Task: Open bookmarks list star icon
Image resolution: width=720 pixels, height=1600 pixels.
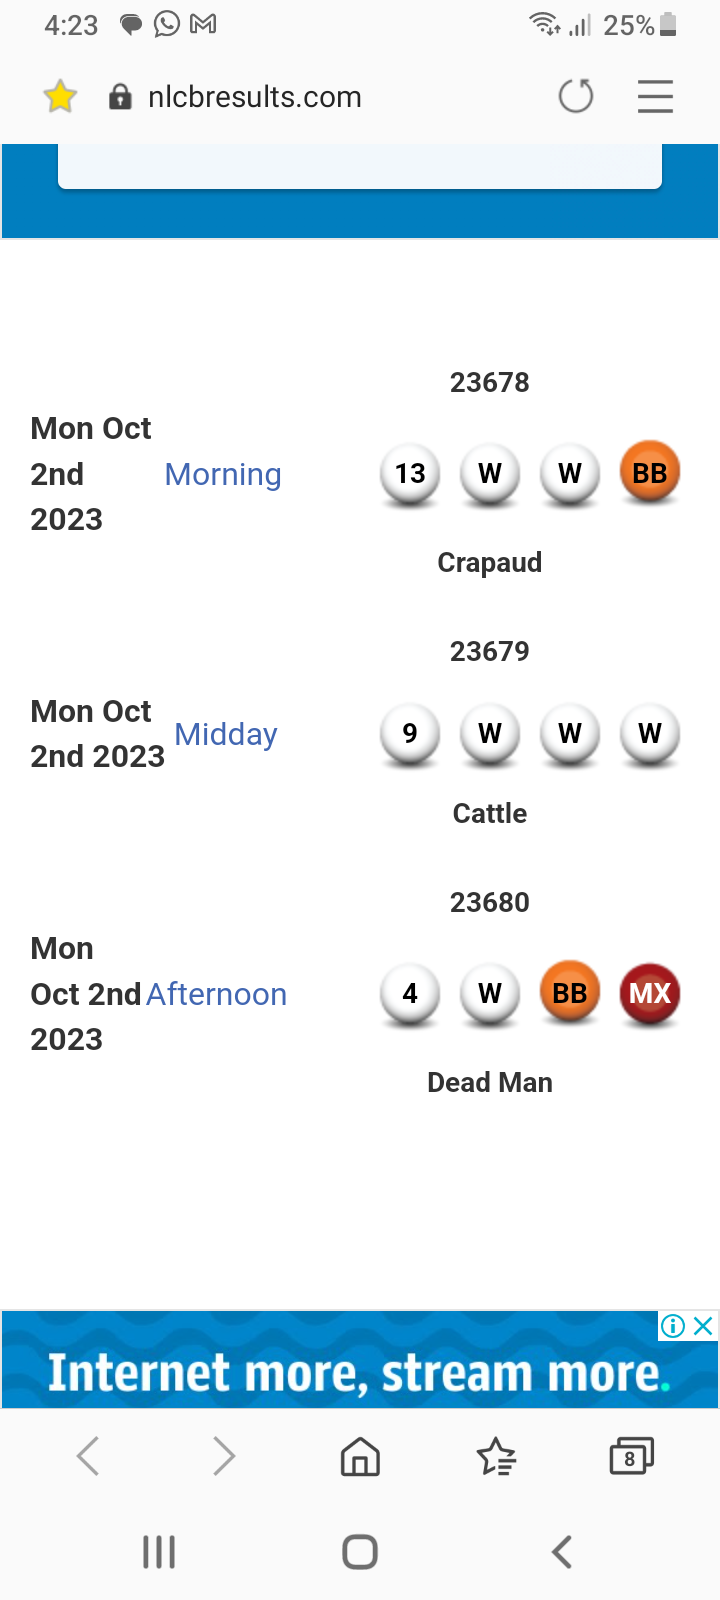Action: (496, 1457)
